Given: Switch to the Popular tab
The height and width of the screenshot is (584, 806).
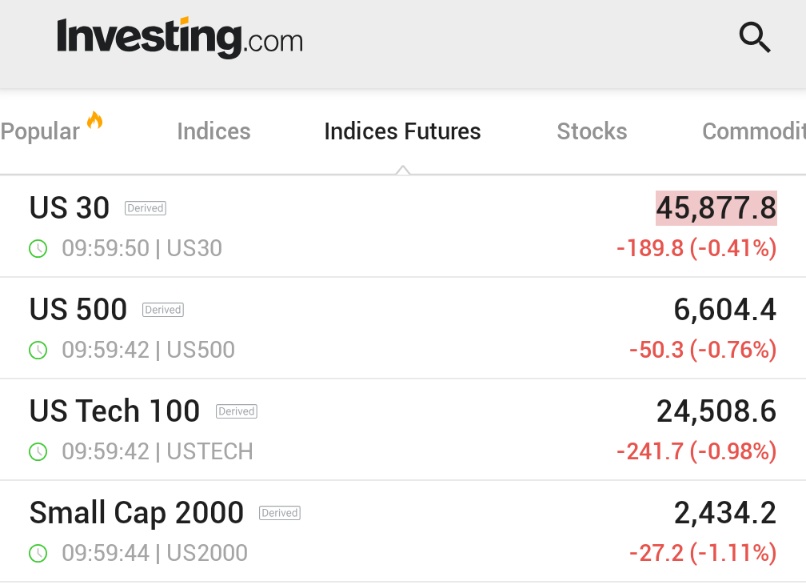Looking at the screenshot, I should click(x=40, y=131).
